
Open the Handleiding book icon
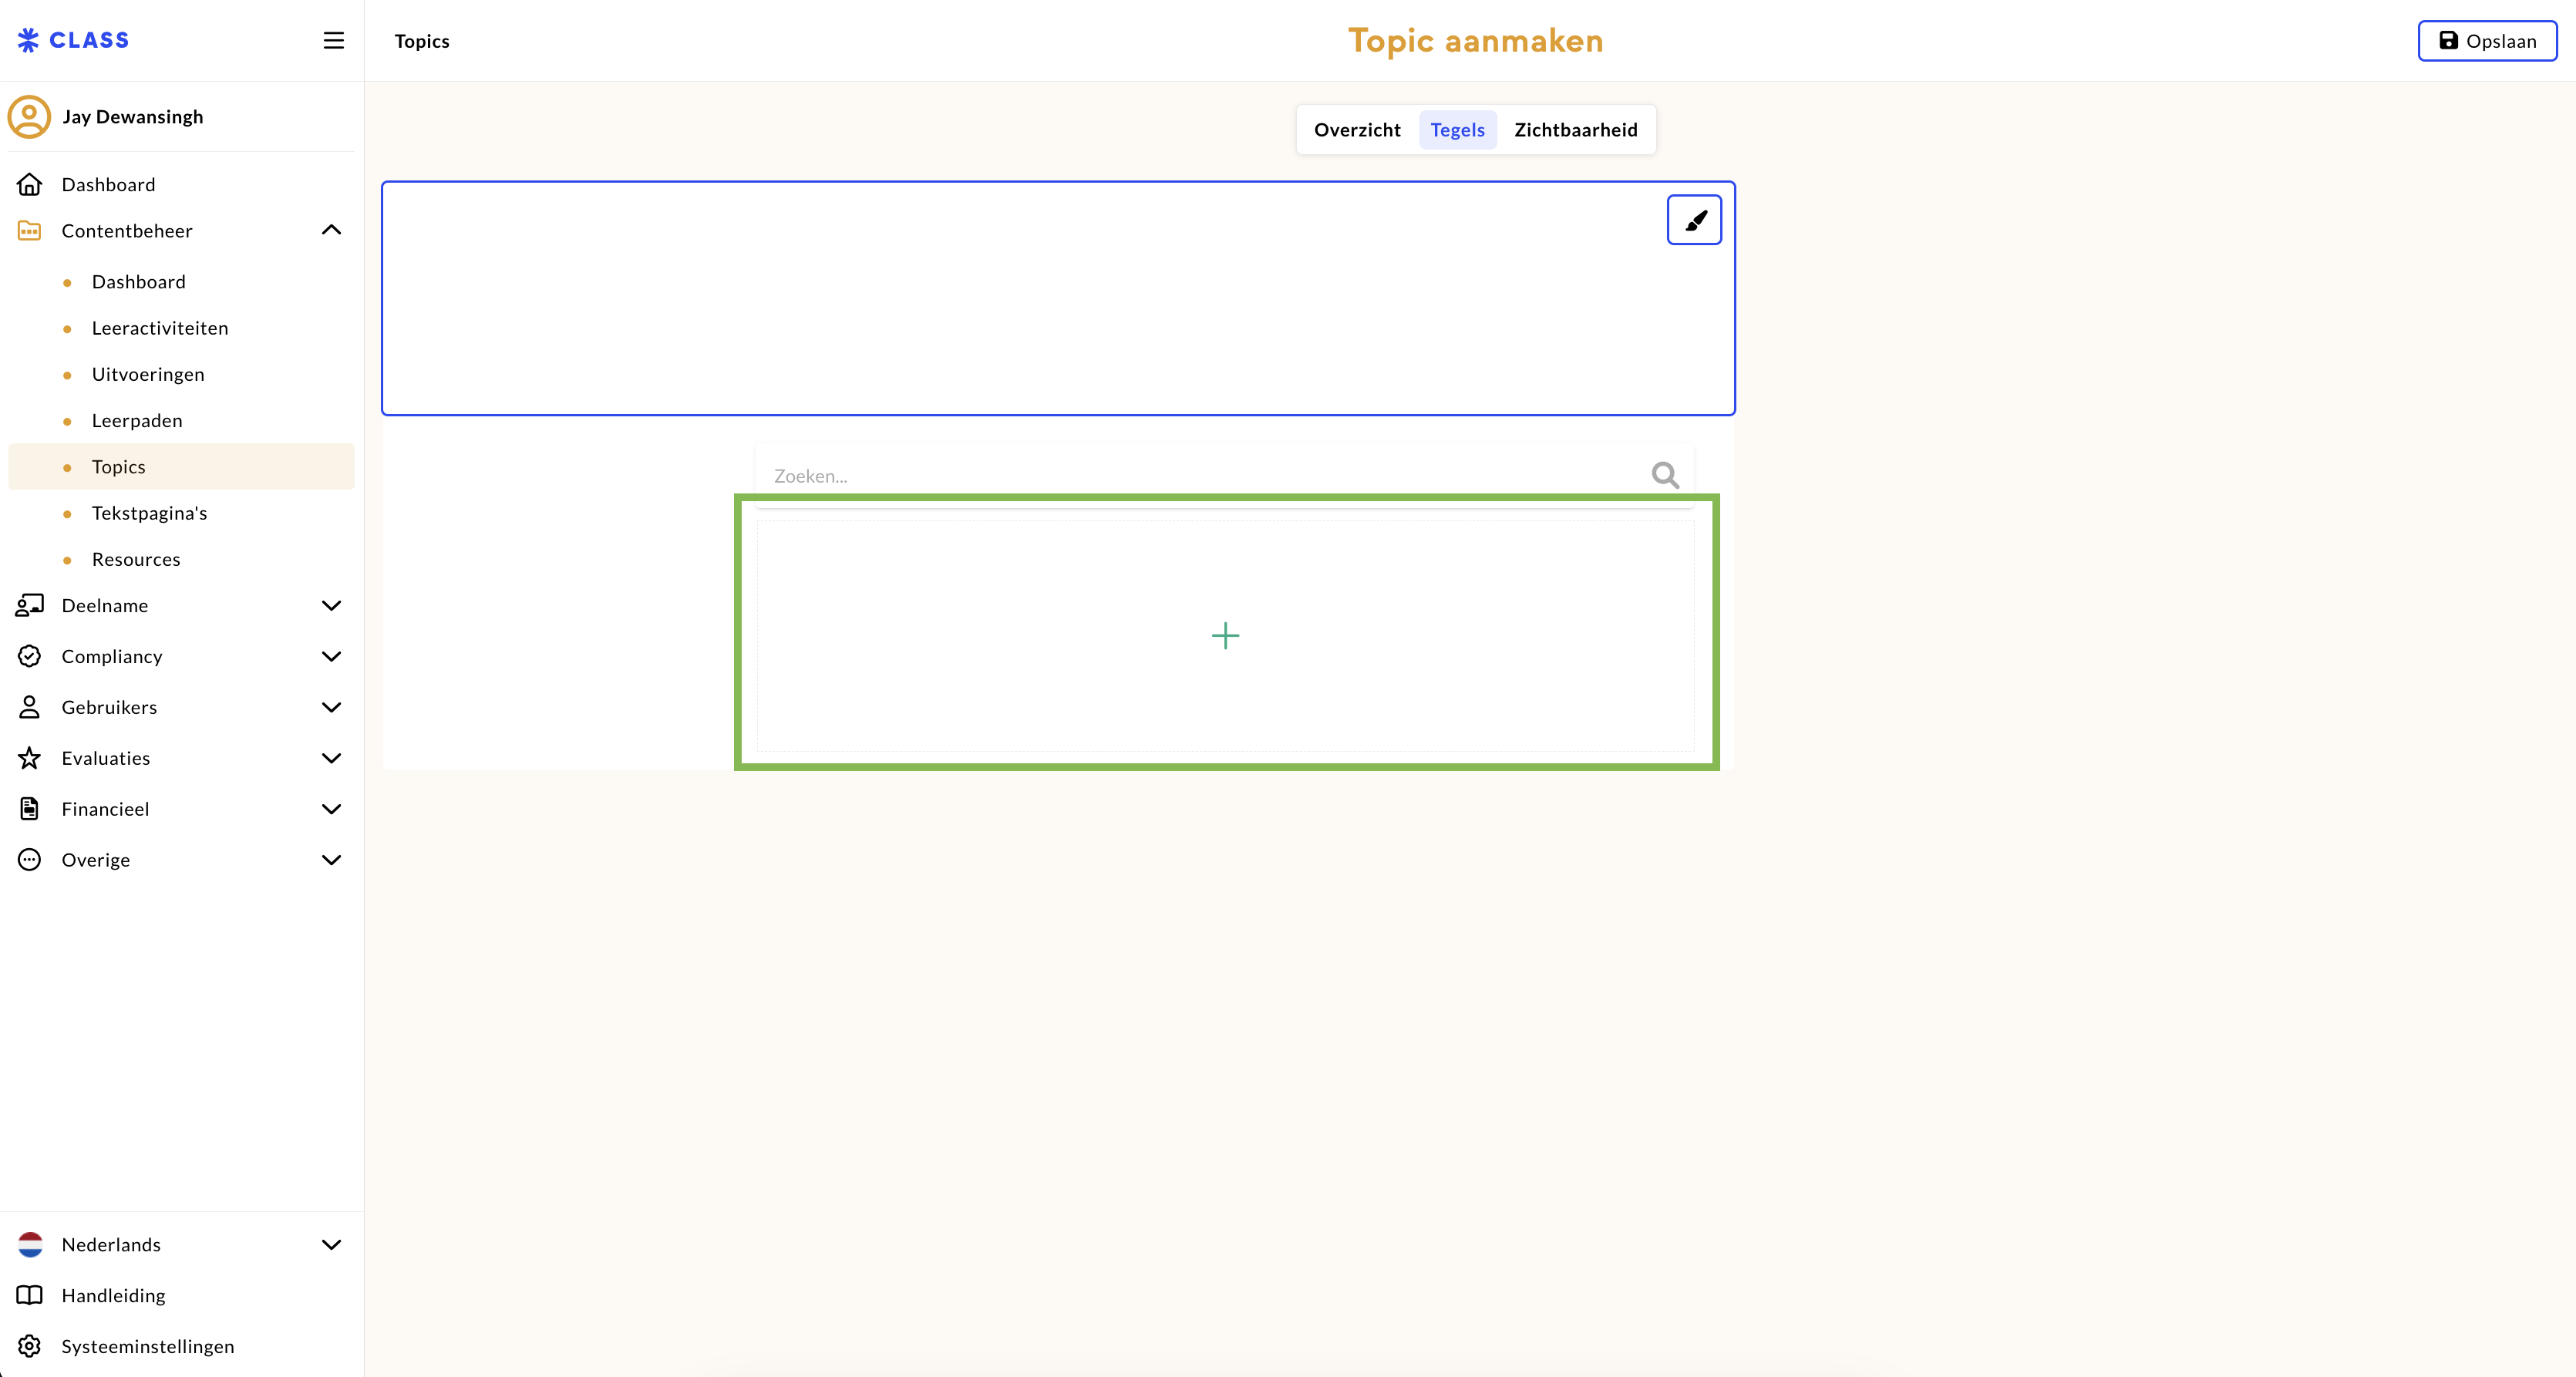(30, 1295)
